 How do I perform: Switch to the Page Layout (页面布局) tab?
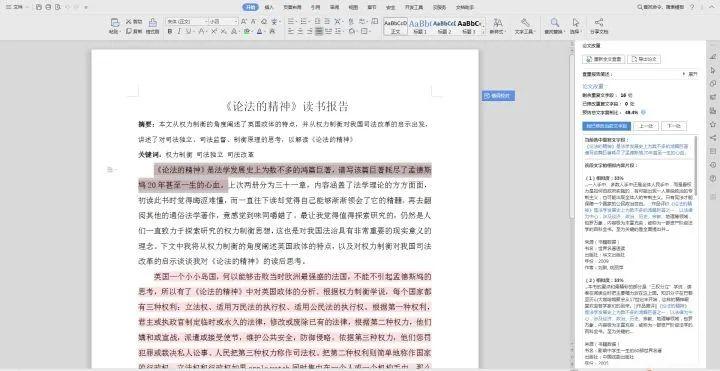coord(292,7)
